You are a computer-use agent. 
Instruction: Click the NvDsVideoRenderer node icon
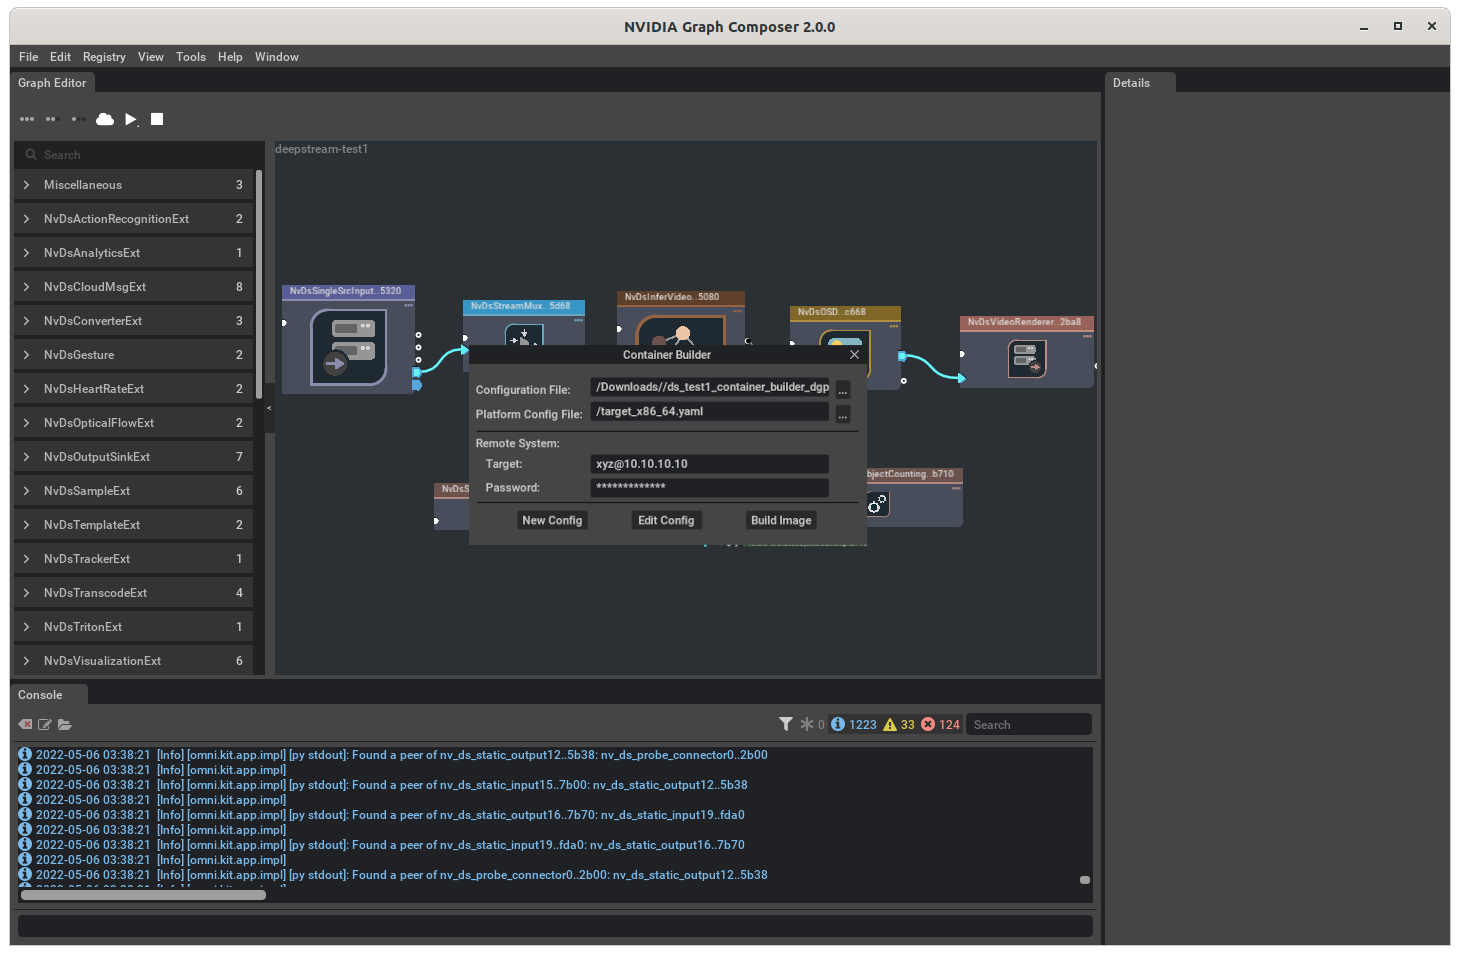[x=1027, y=358]
